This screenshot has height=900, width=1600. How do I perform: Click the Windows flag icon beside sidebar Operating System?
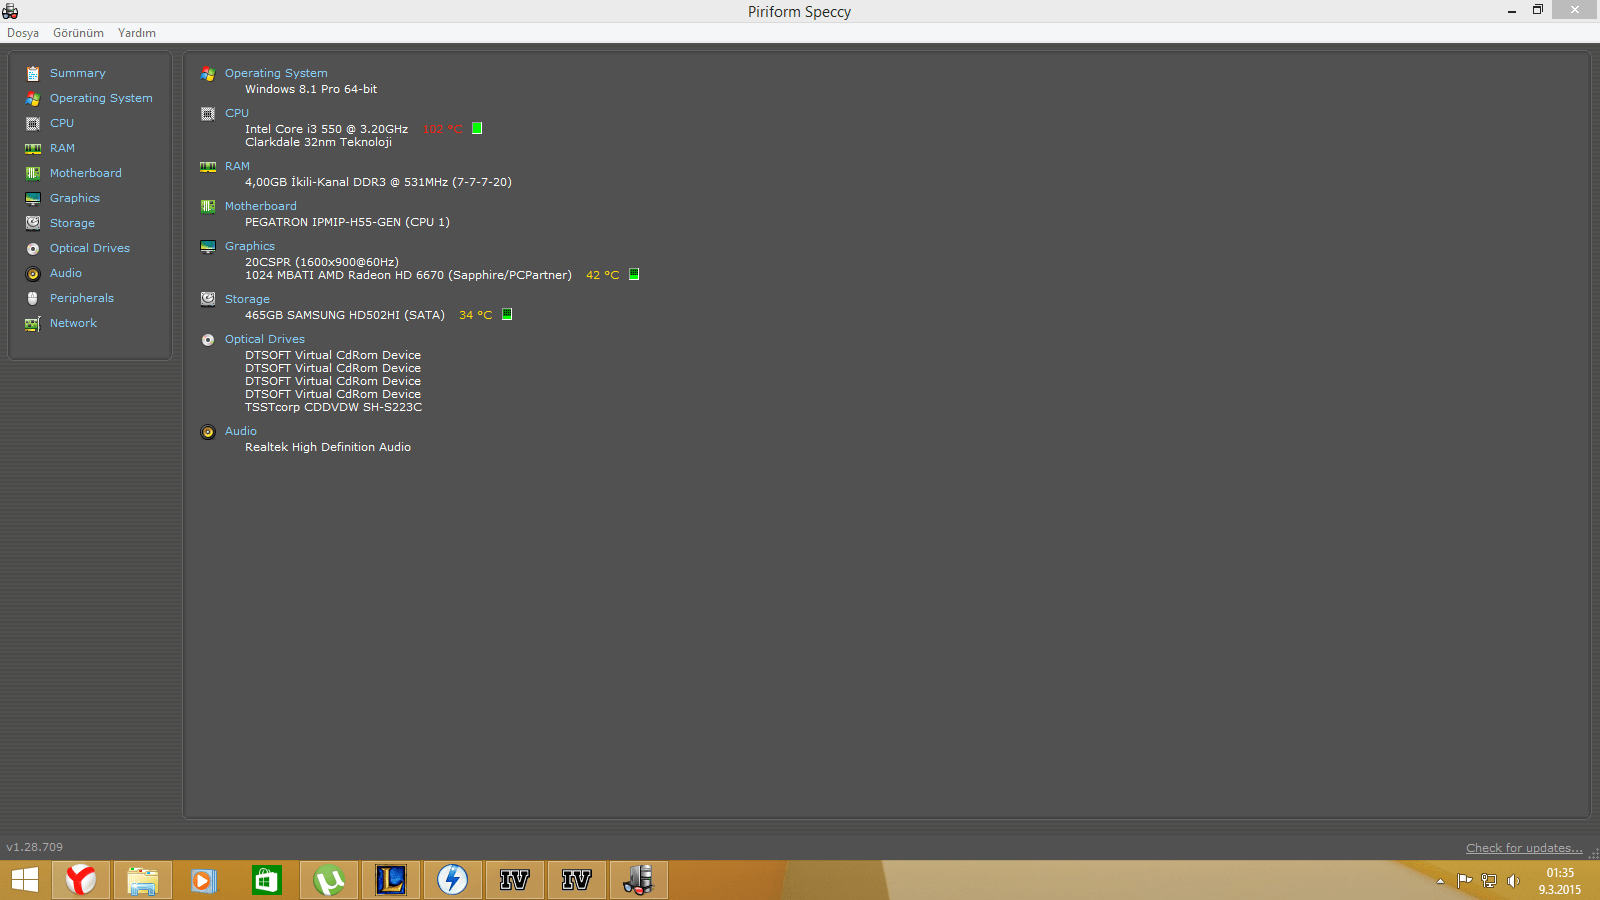[33, 98]
